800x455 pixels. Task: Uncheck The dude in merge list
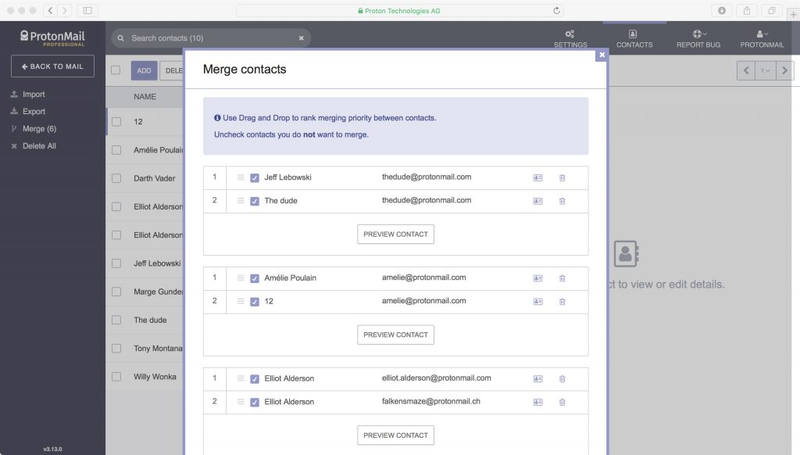[x=255, y=201]
